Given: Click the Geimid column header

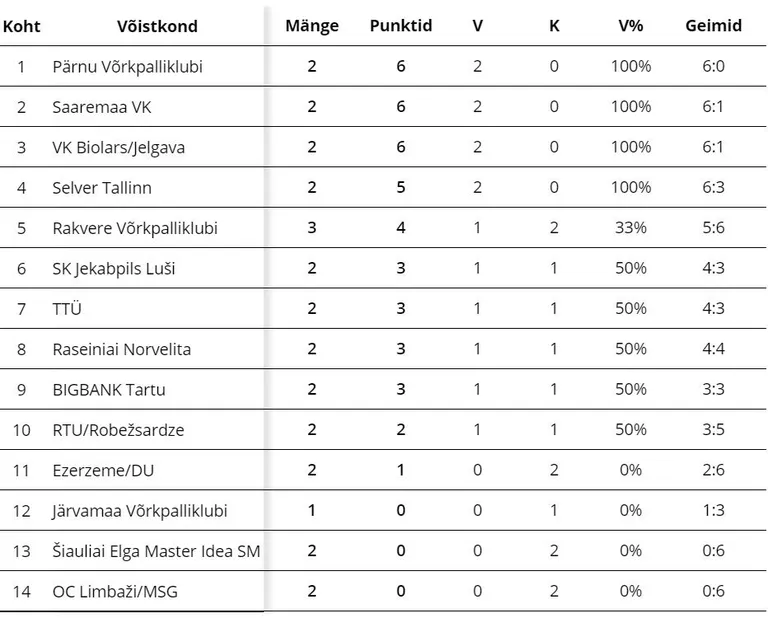Looking at the screenshot, I should click(x=713, y=25).
